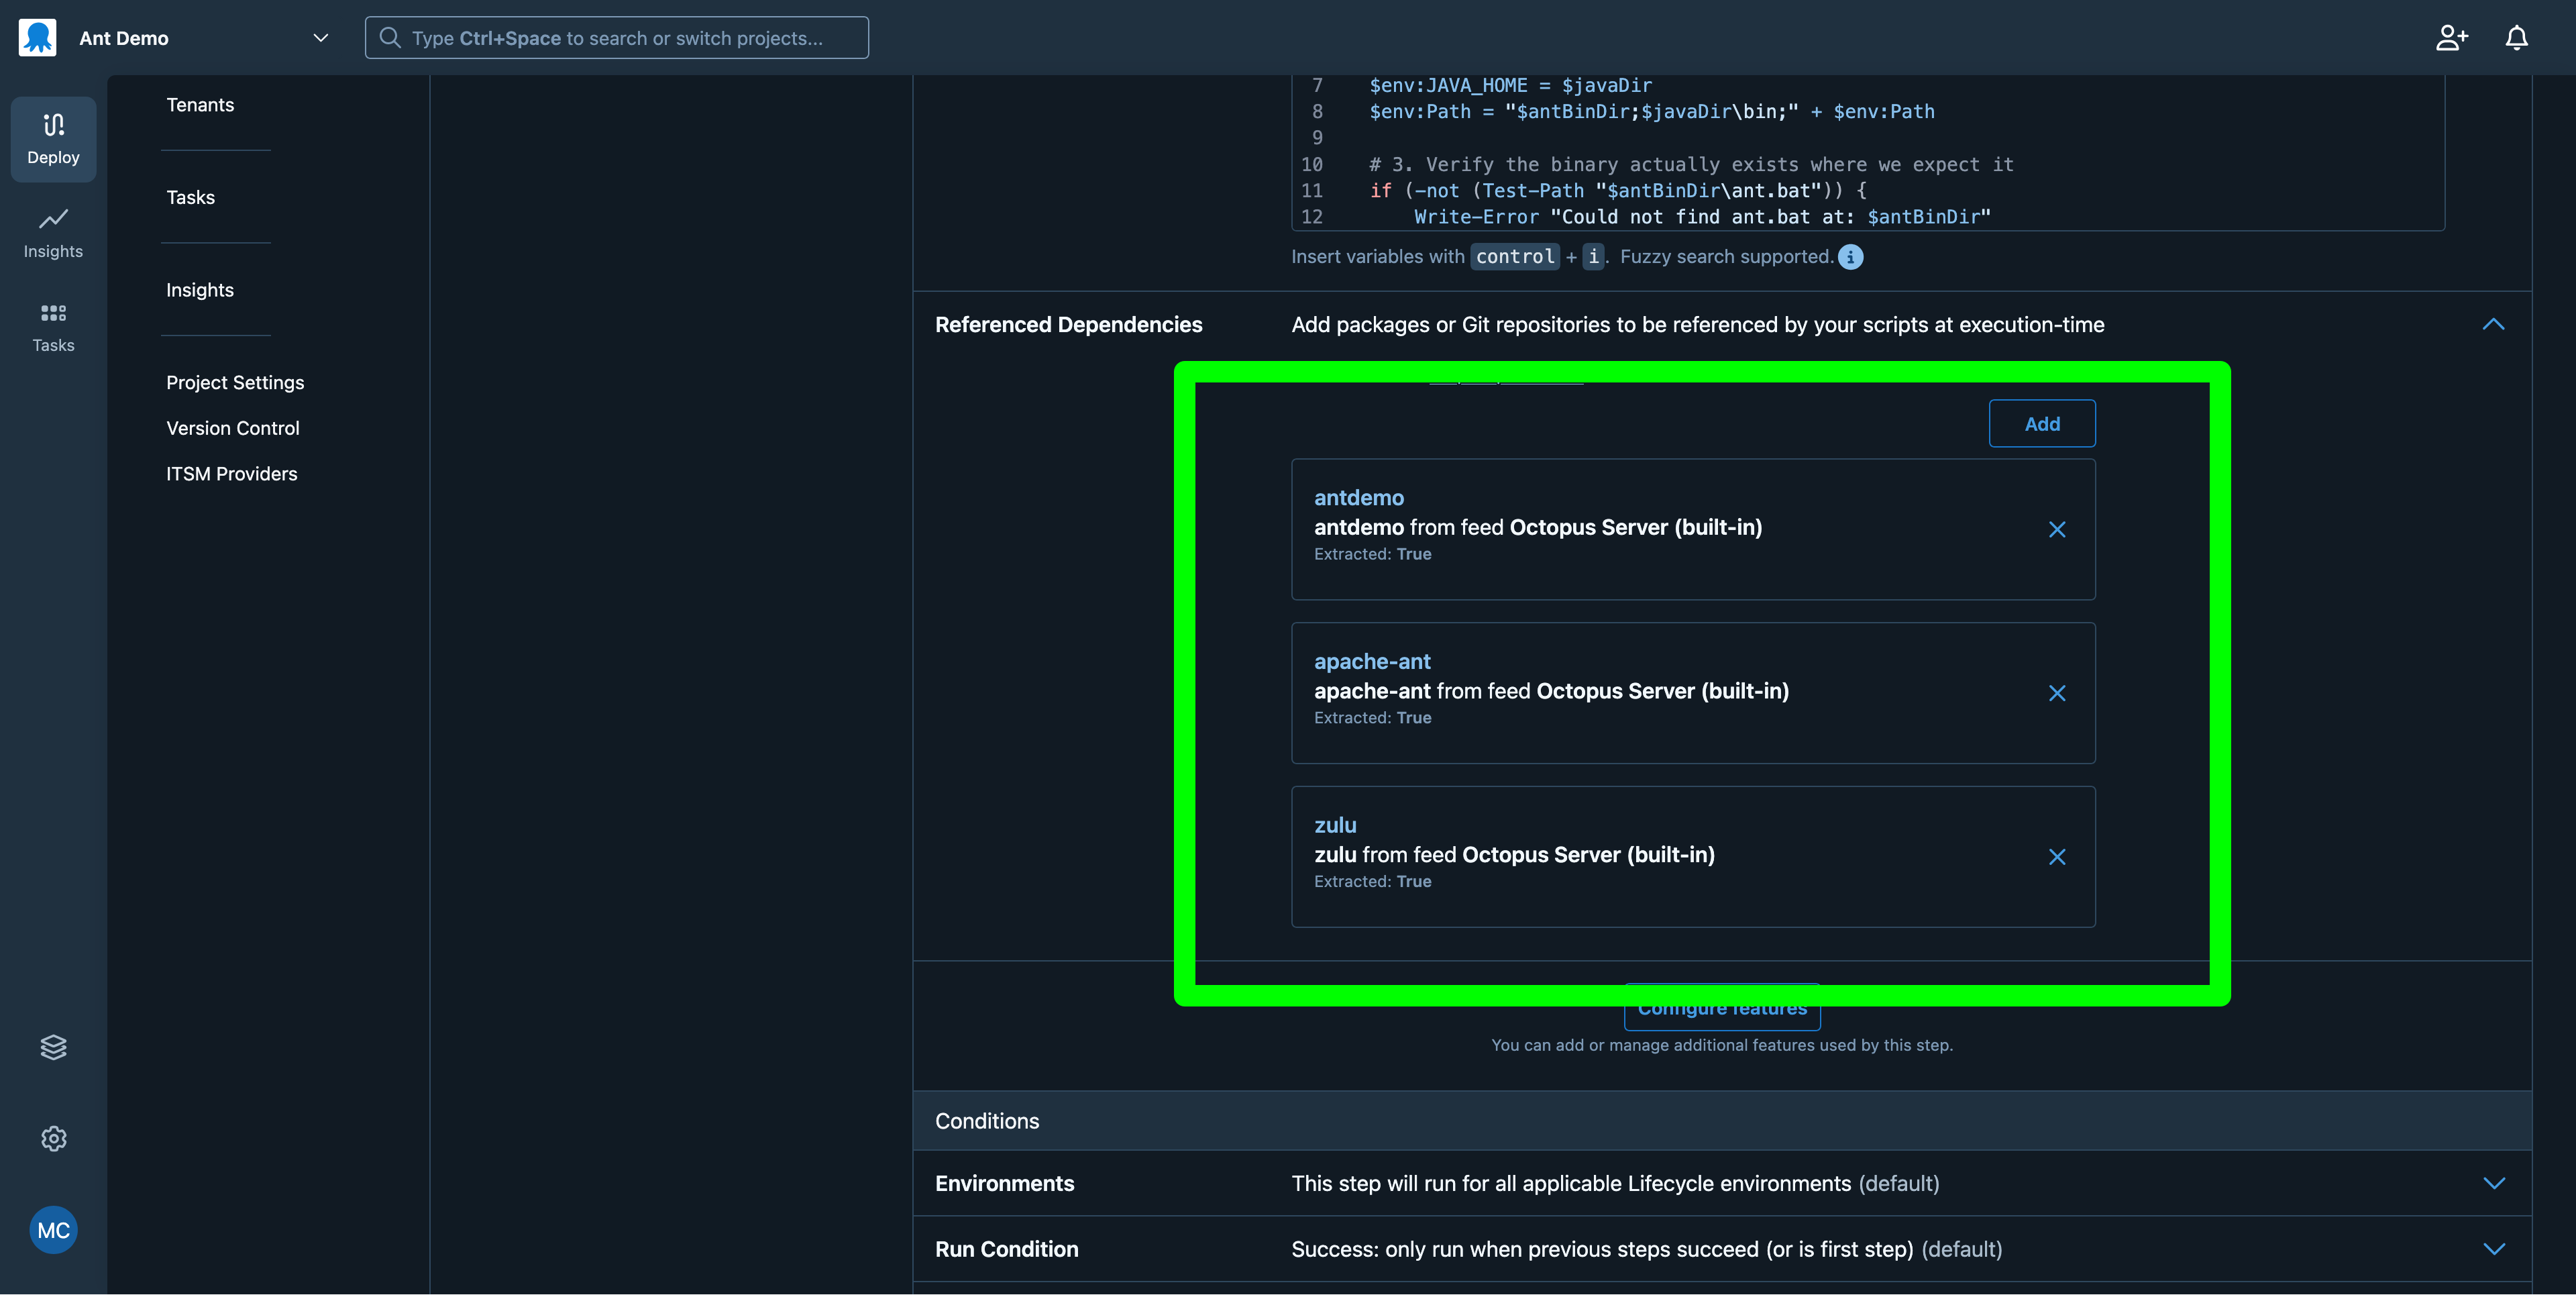Open Project Settings menu item

pyautogui.click(x=235, y=382)
